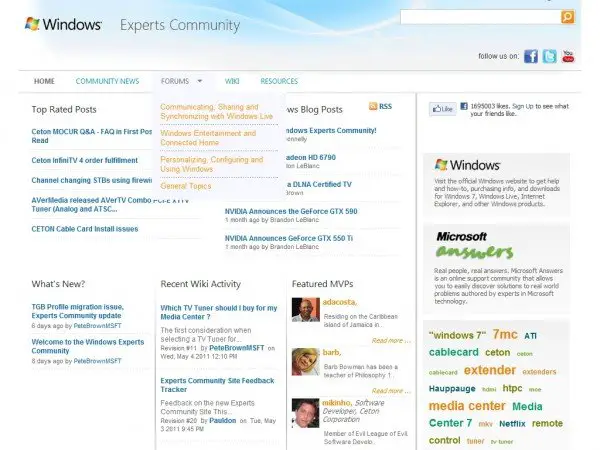This screenshot has width=600, height=450.
Task: Select General Topics forum entry
Action: click(x=186, y=186)
